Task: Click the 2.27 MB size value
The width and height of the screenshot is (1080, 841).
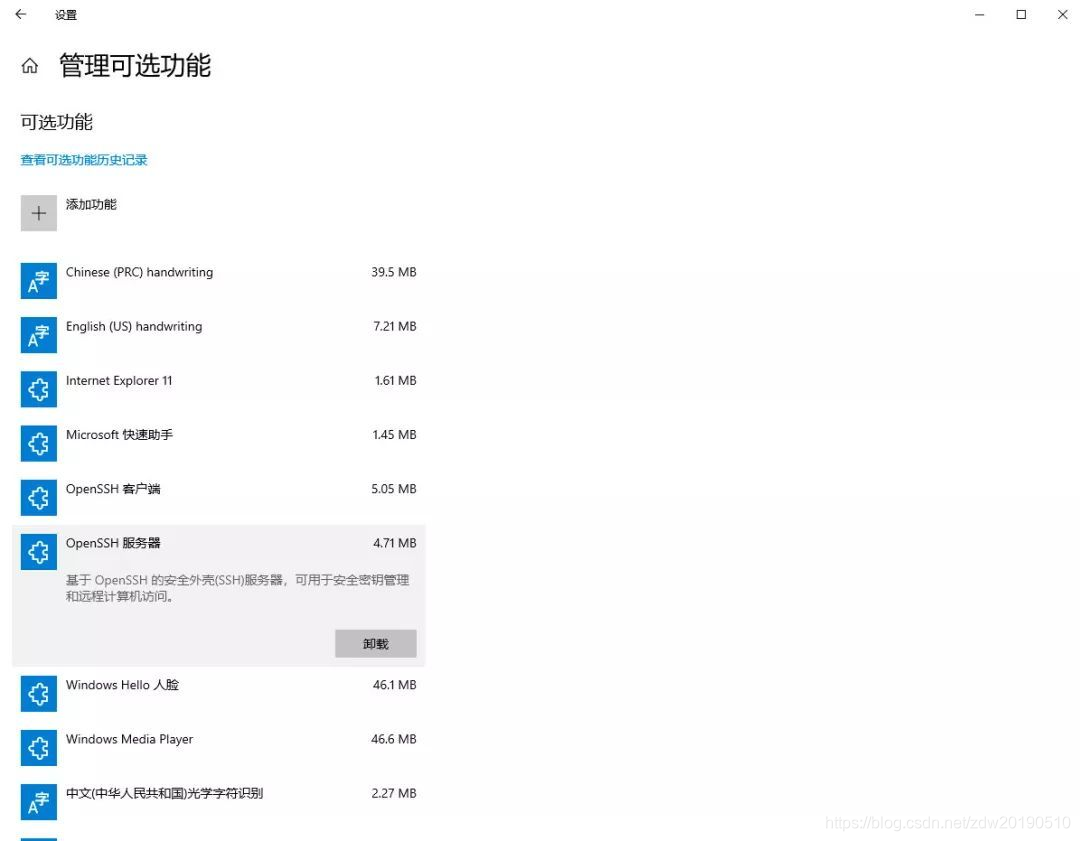Action: pos(393,793)
